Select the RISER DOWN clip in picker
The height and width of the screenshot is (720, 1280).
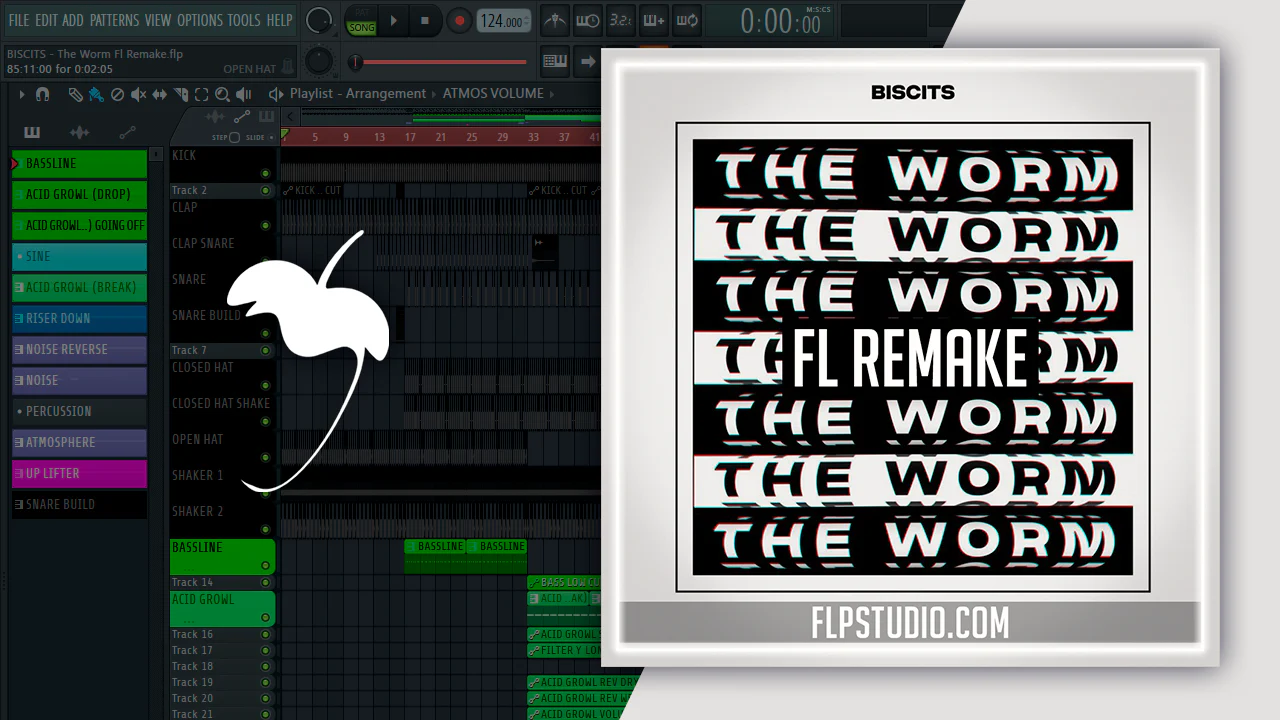pos(79,318)
